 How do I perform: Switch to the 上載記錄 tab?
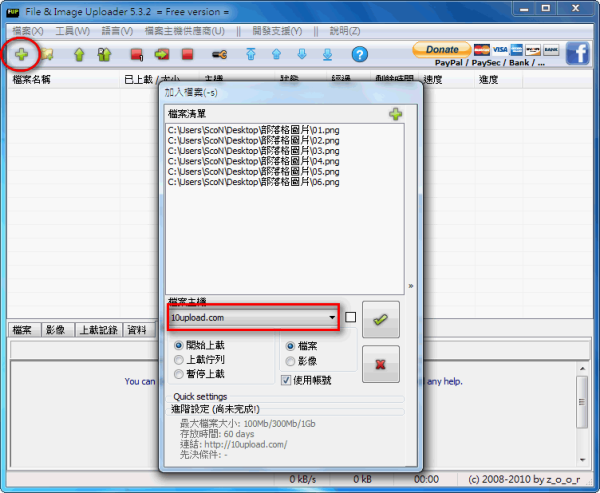(x=98, y=330)
